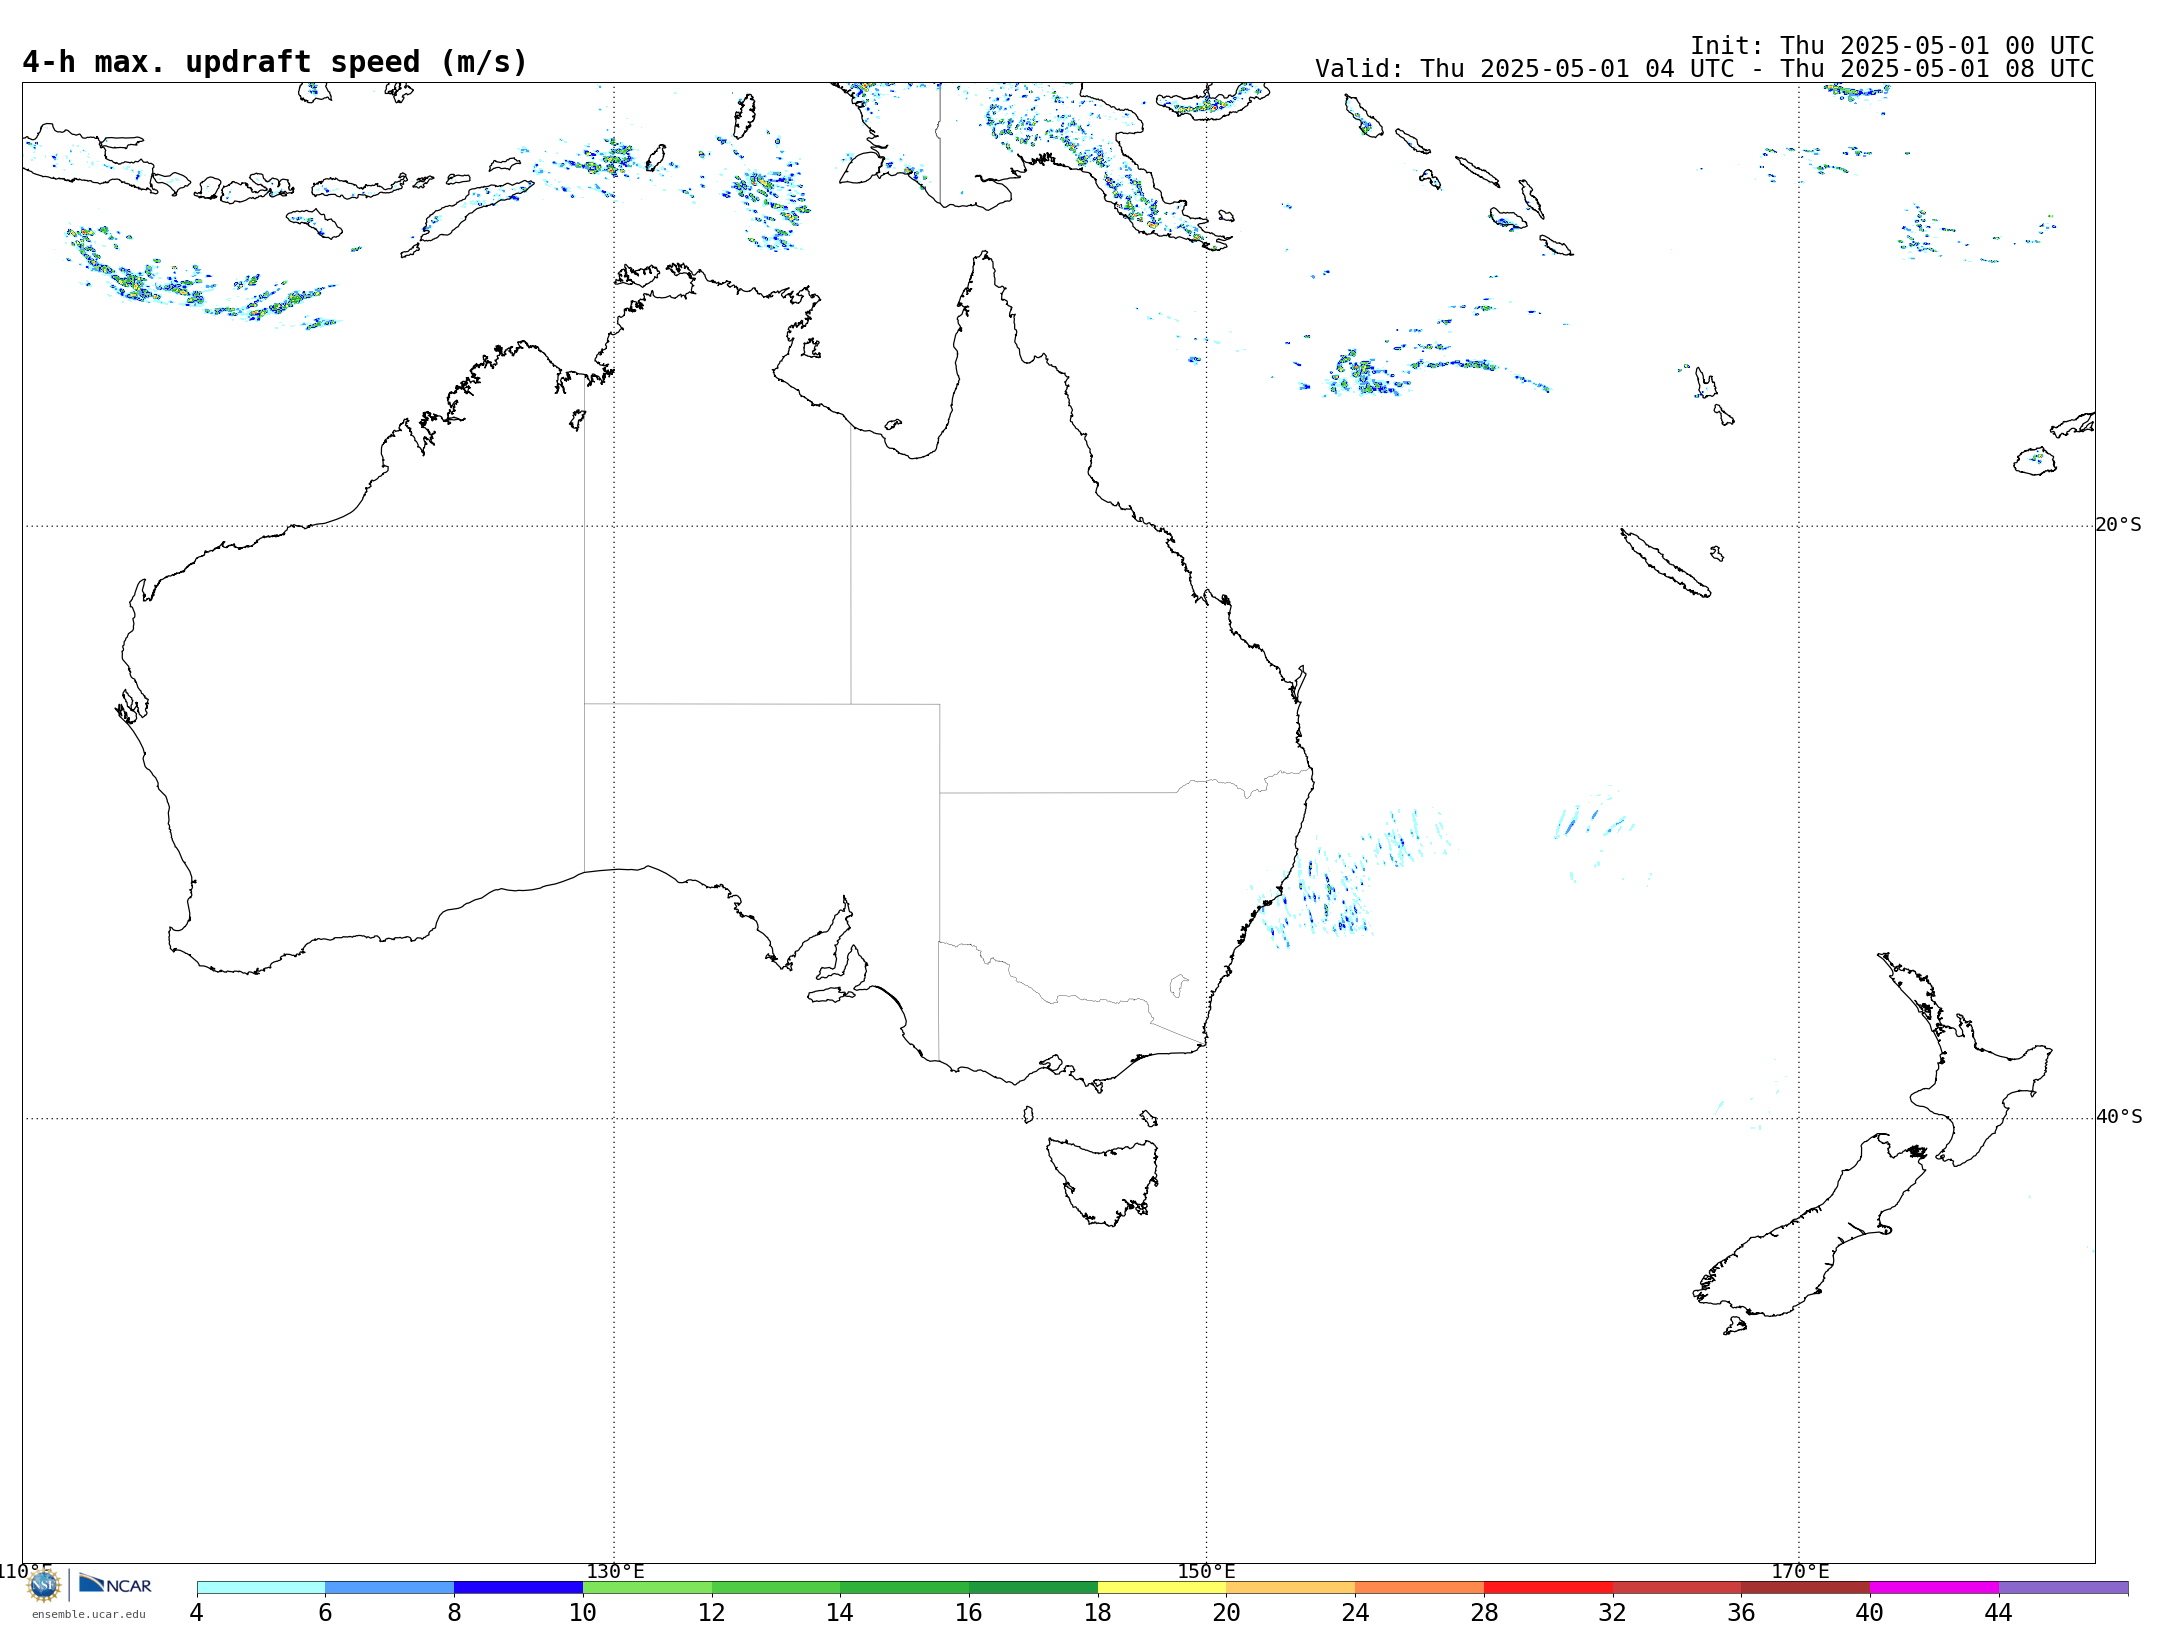2160x1626 pixels.
Task: Click the 130°E longitude label
Action: click(615, 1572)
